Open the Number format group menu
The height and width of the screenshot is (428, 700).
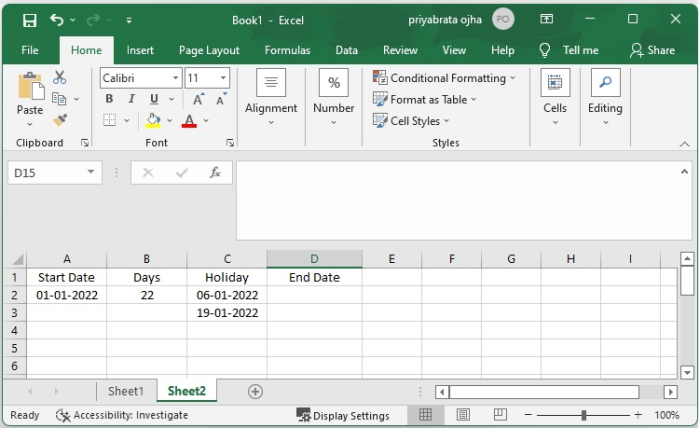333,97
